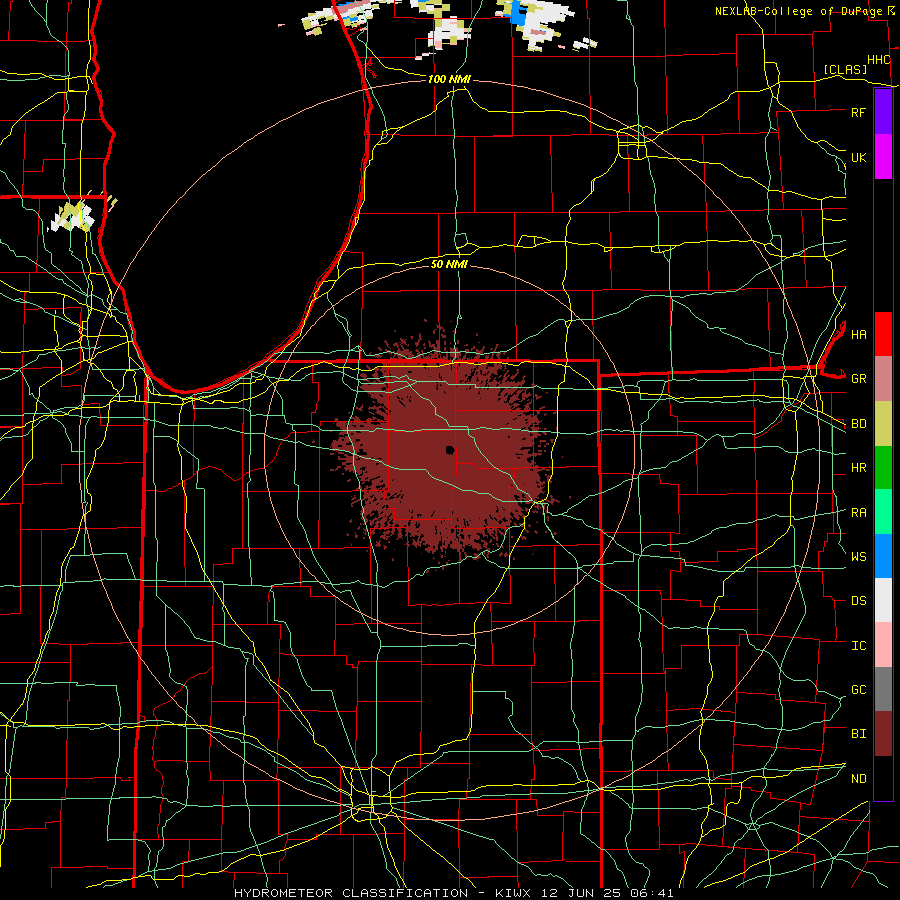This screenshot has height=900, width=900.
Task: Click the HHC product label
Action: tap(879, 60)
